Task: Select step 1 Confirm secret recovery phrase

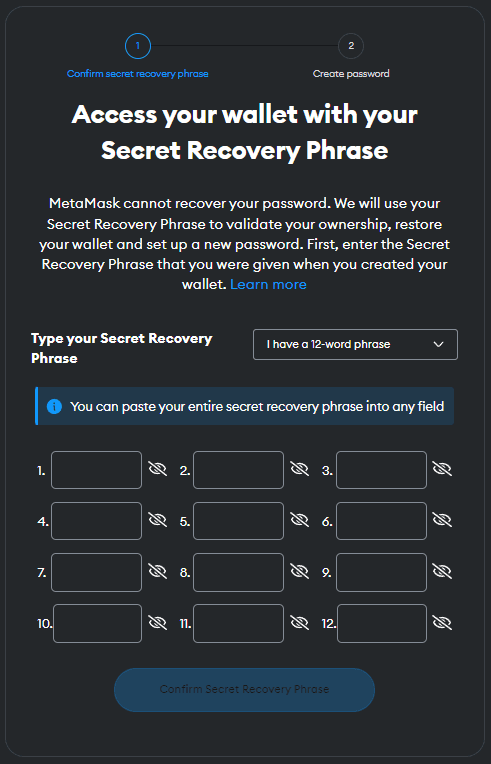Action: [138, 46]
